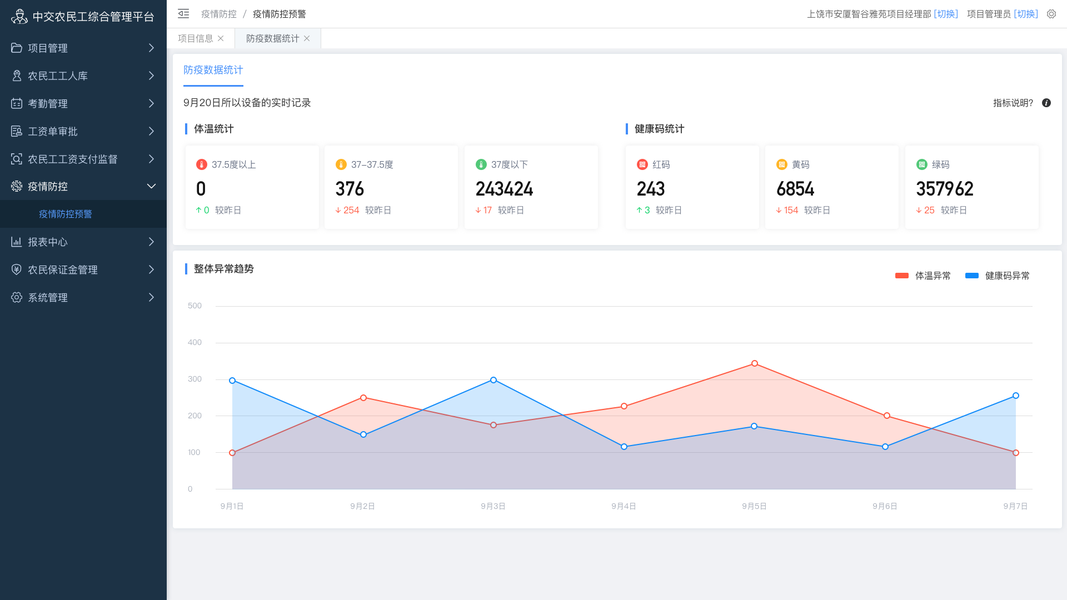The image size is (1067, 600).
Task: Click red thermometer icon for 37.5度以上
Action: pos(201,165)
